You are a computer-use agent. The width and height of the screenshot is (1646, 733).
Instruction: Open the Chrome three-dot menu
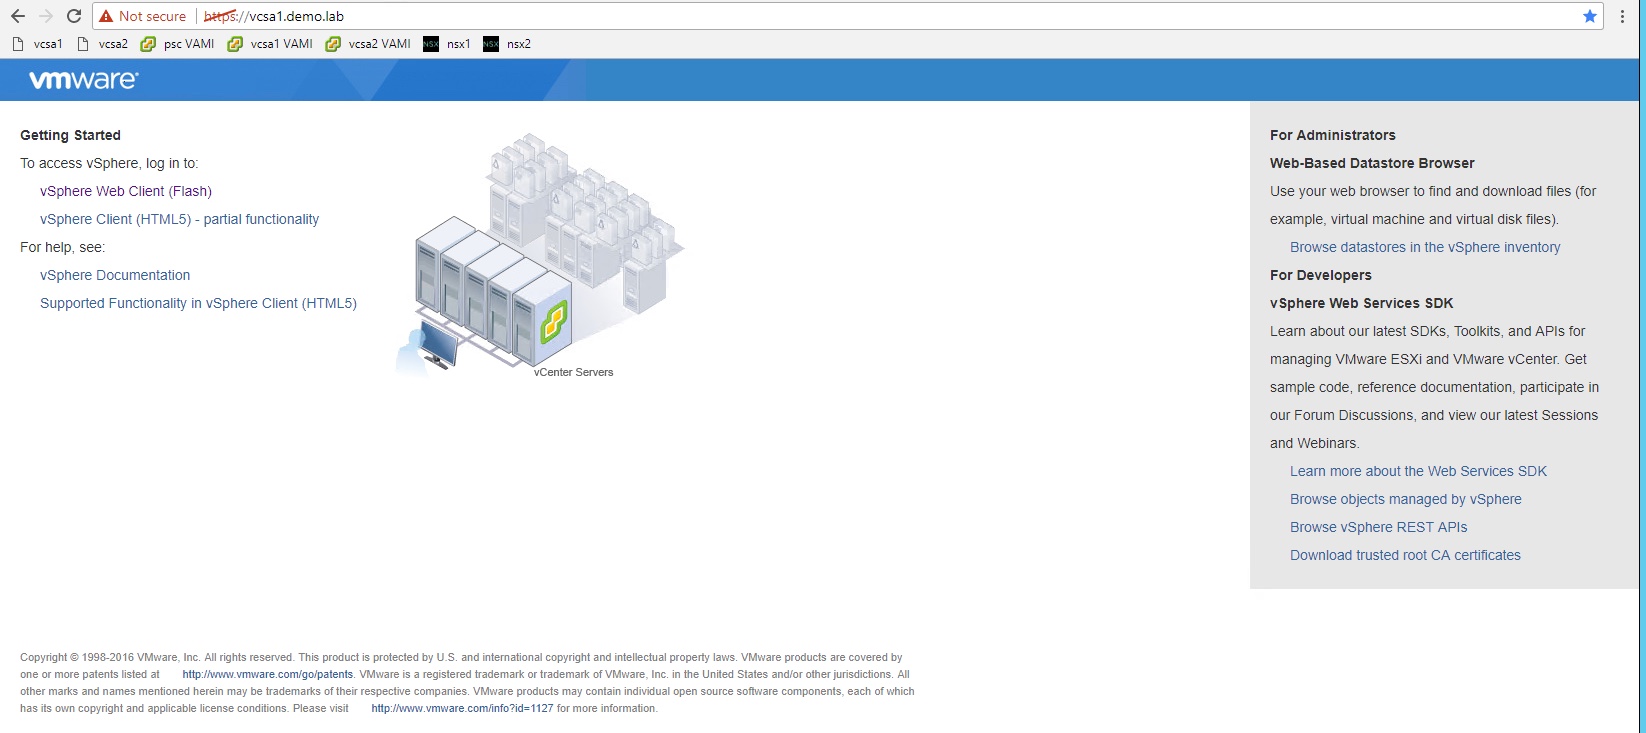point(1622,16)
